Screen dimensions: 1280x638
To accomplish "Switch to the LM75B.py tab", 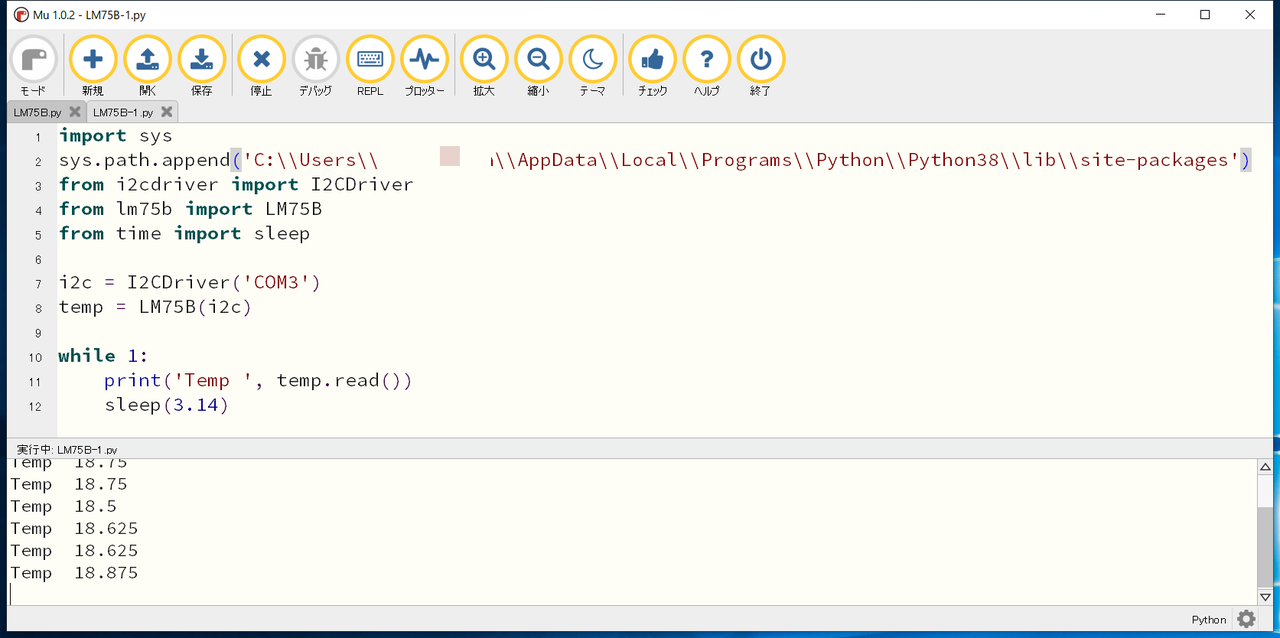I will point(37,112).
